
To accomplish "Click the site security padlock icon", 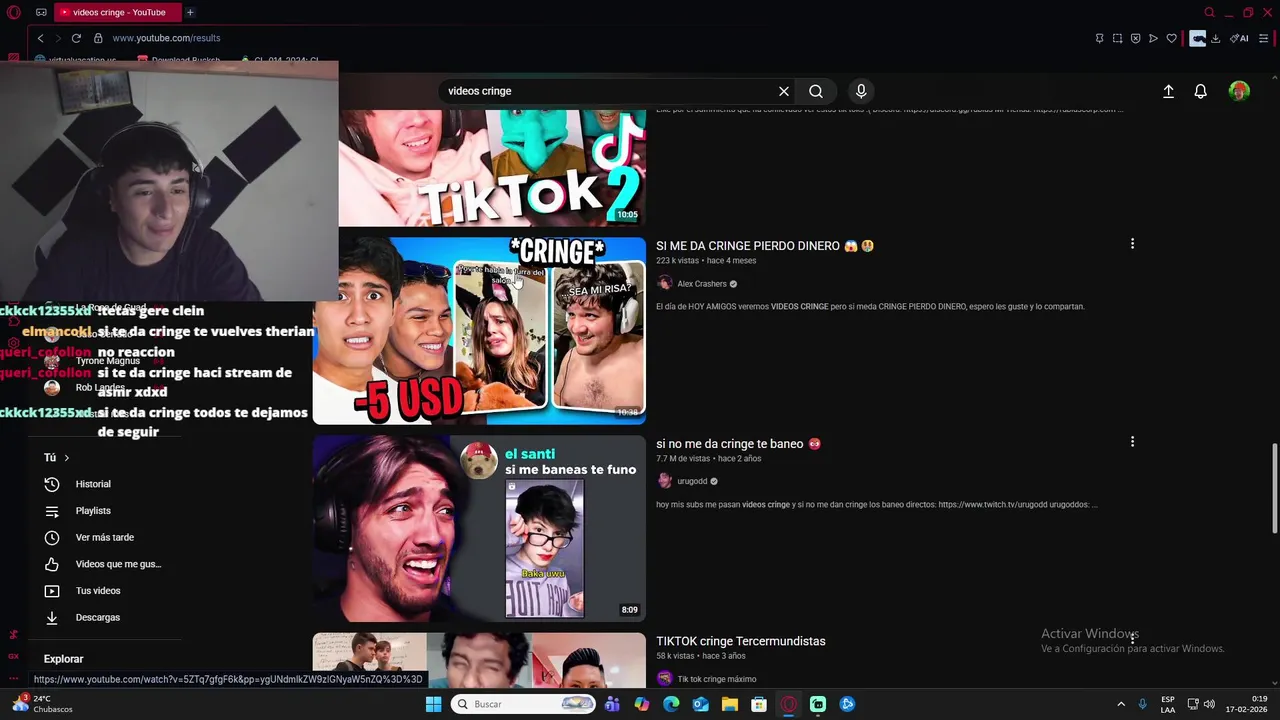I will [98, 38].
